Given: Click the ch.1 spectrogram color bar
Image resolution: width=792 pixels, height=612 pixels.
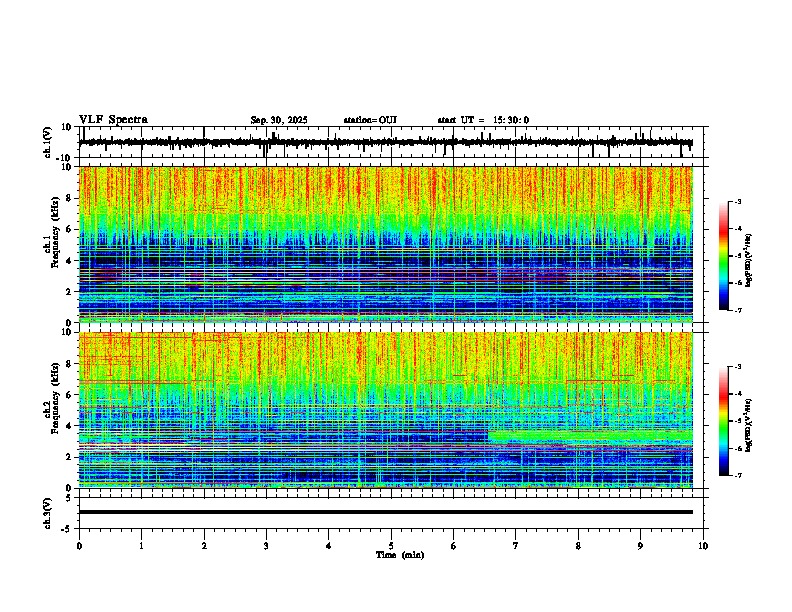Looking at the screenshot, I should [723, 255].
